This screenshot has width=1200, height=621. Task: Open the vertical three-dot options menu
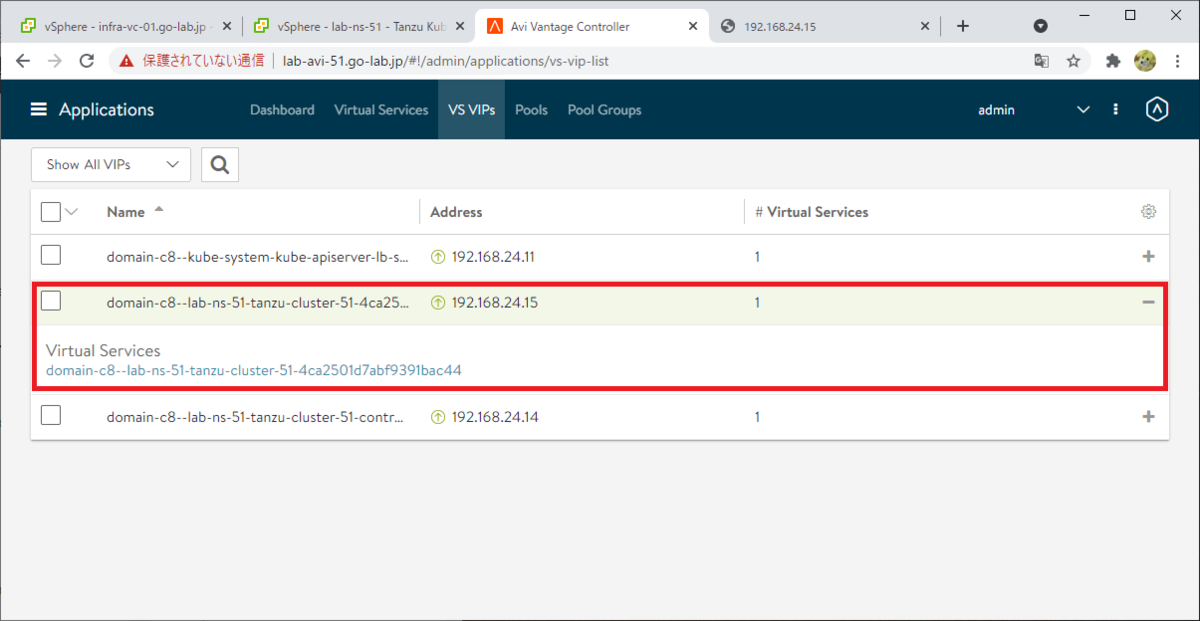click(x=1116, y=110)
